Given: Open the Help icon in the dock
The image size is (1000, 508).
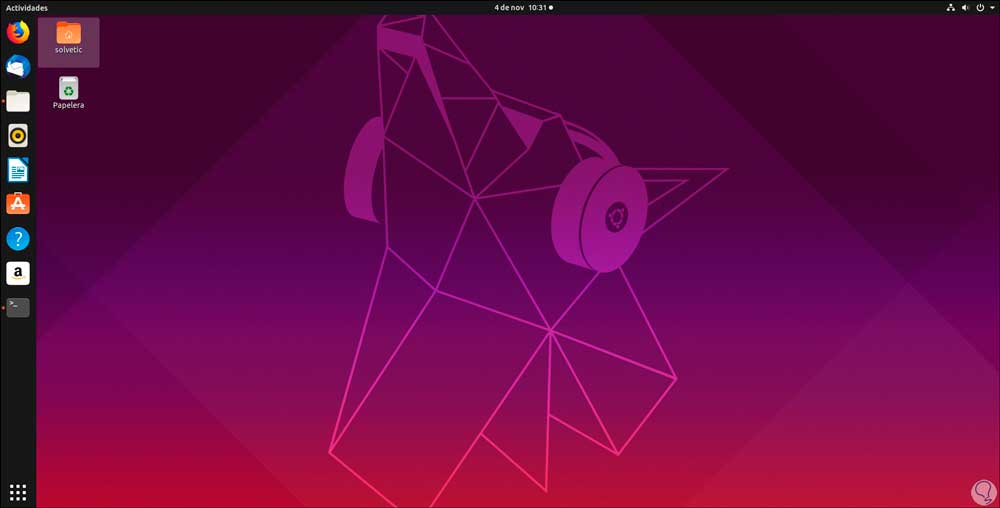Looking at the screenshot, I should click(18, 239).
